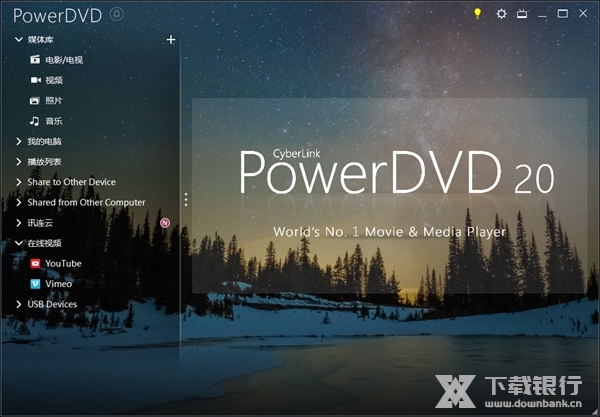Screen dimensions: 600x417
Task: Select the 媒体库 heading text
Action: click(40, 39)
